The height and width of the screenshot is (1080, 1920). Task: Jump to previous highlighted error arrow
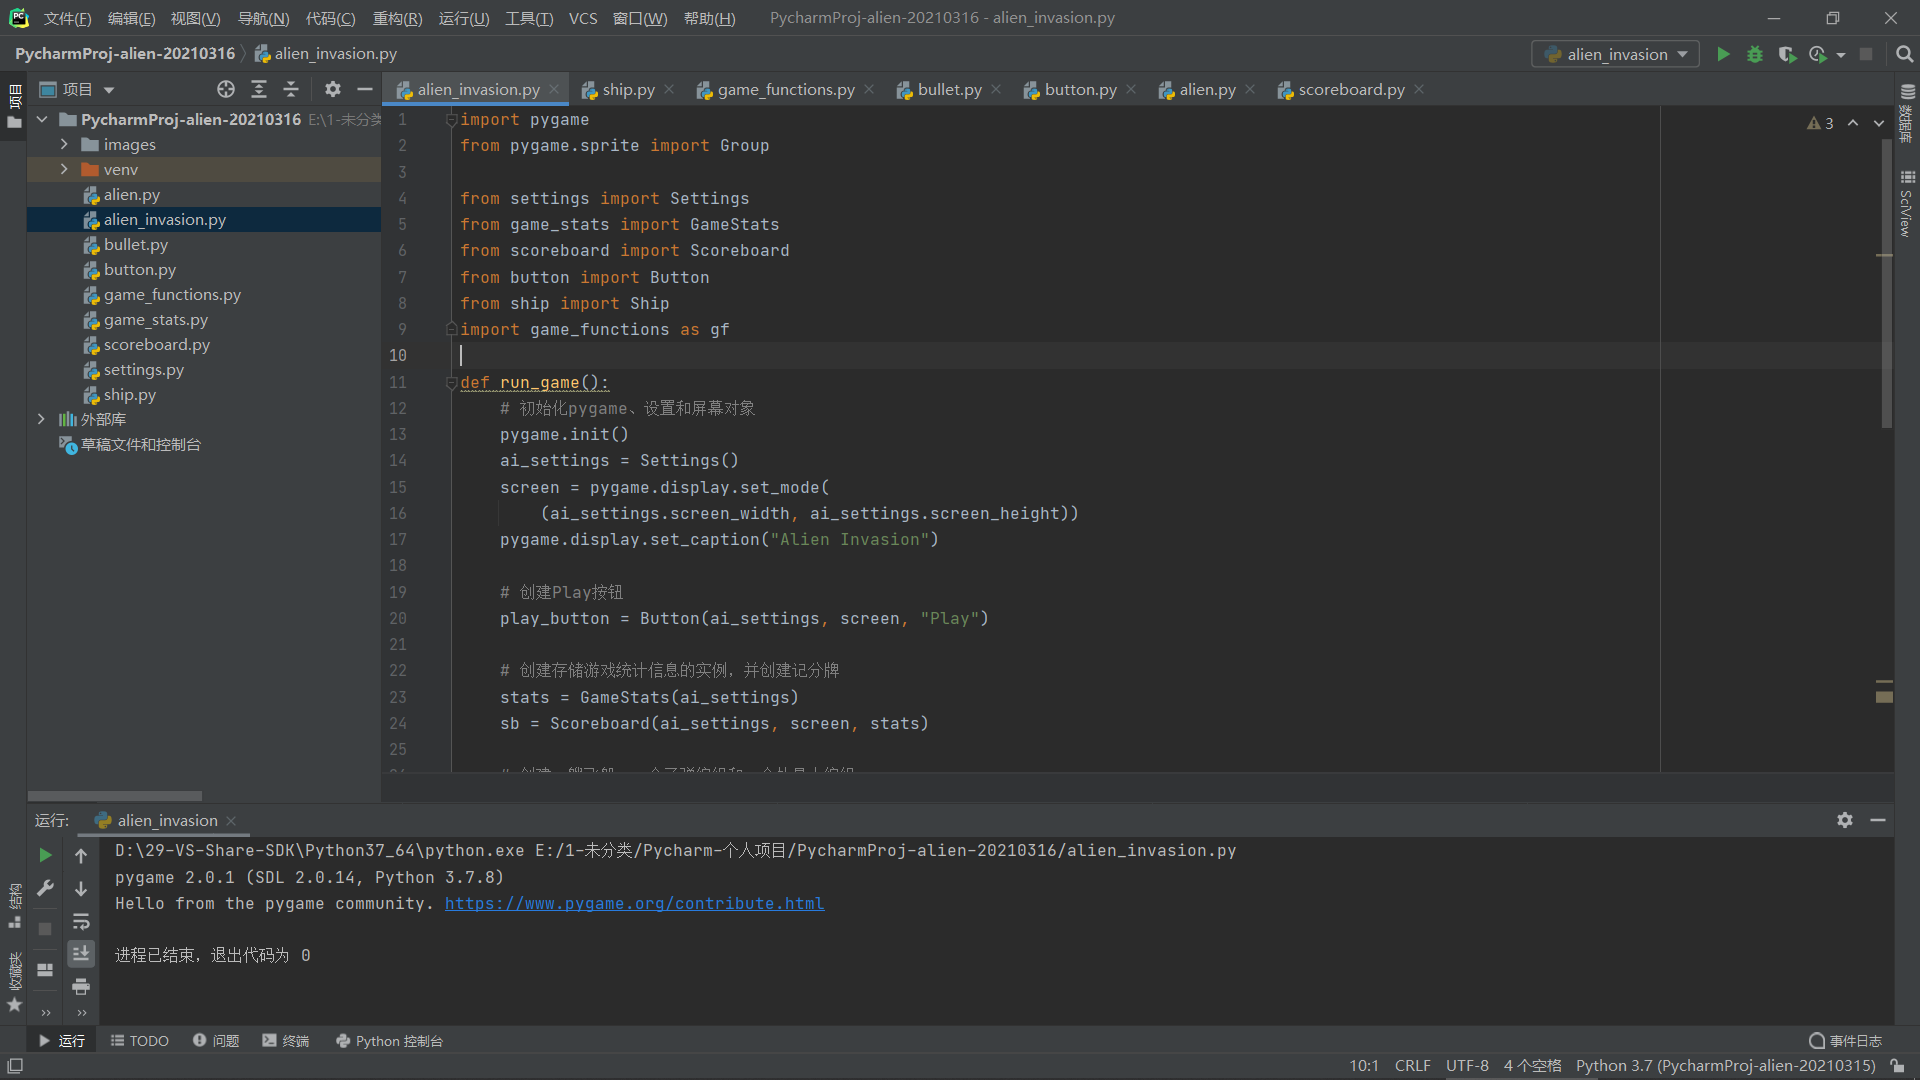coord(1853,123)
